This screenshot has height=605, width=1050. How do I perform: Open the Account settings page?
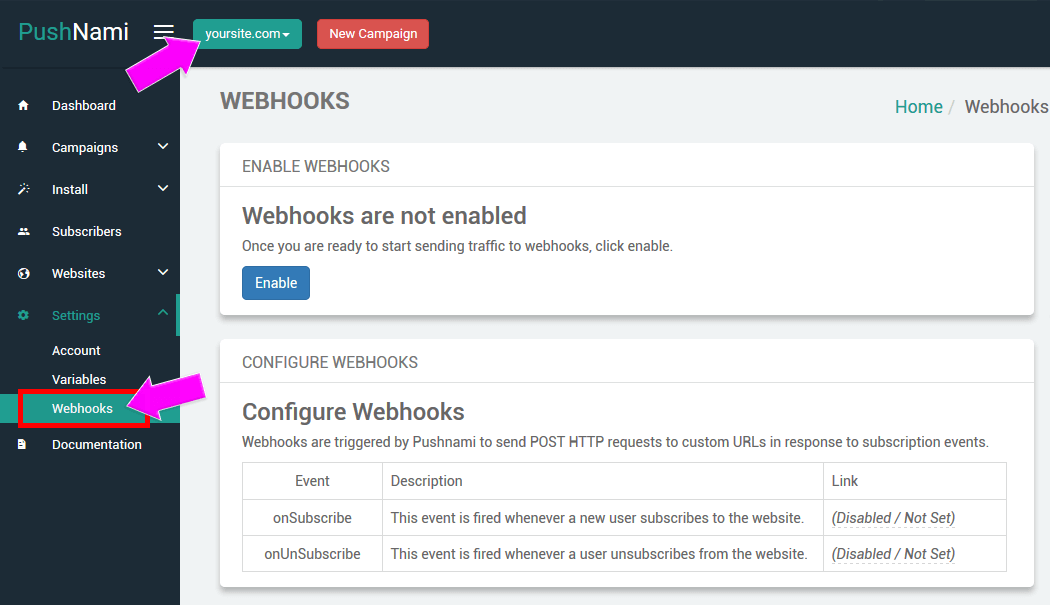click(x=76, y=351)
